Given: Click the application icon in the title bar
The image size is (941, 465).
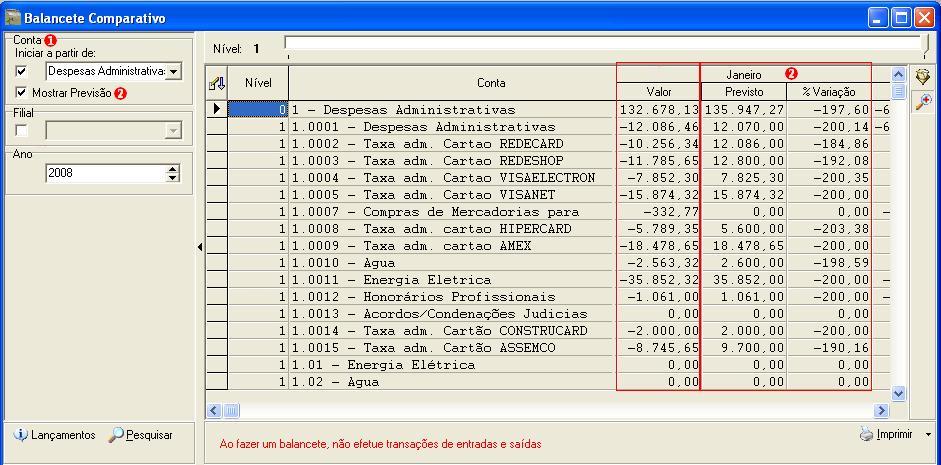Looking at the screenshot, I should tap(13, 18).
